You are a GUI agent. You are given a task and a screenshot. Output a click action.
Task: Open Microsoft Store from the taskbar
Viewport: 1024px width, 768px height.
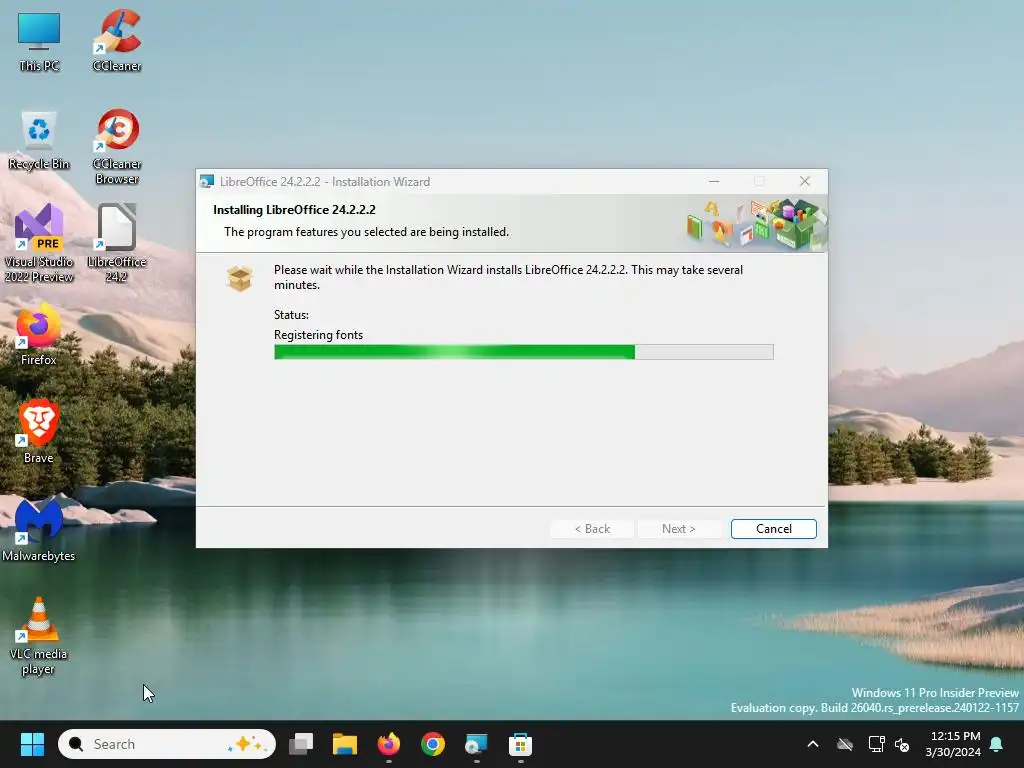click(x=520, y=744)
